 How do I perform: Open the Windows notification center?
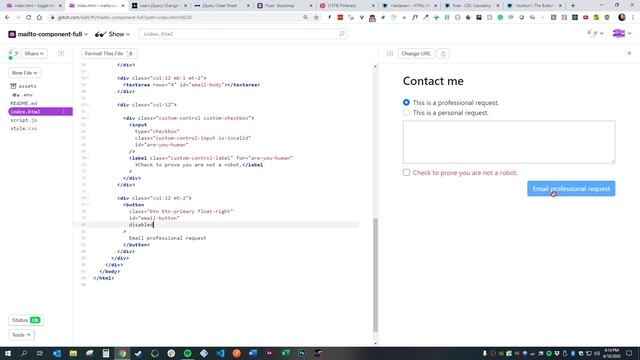629,353
